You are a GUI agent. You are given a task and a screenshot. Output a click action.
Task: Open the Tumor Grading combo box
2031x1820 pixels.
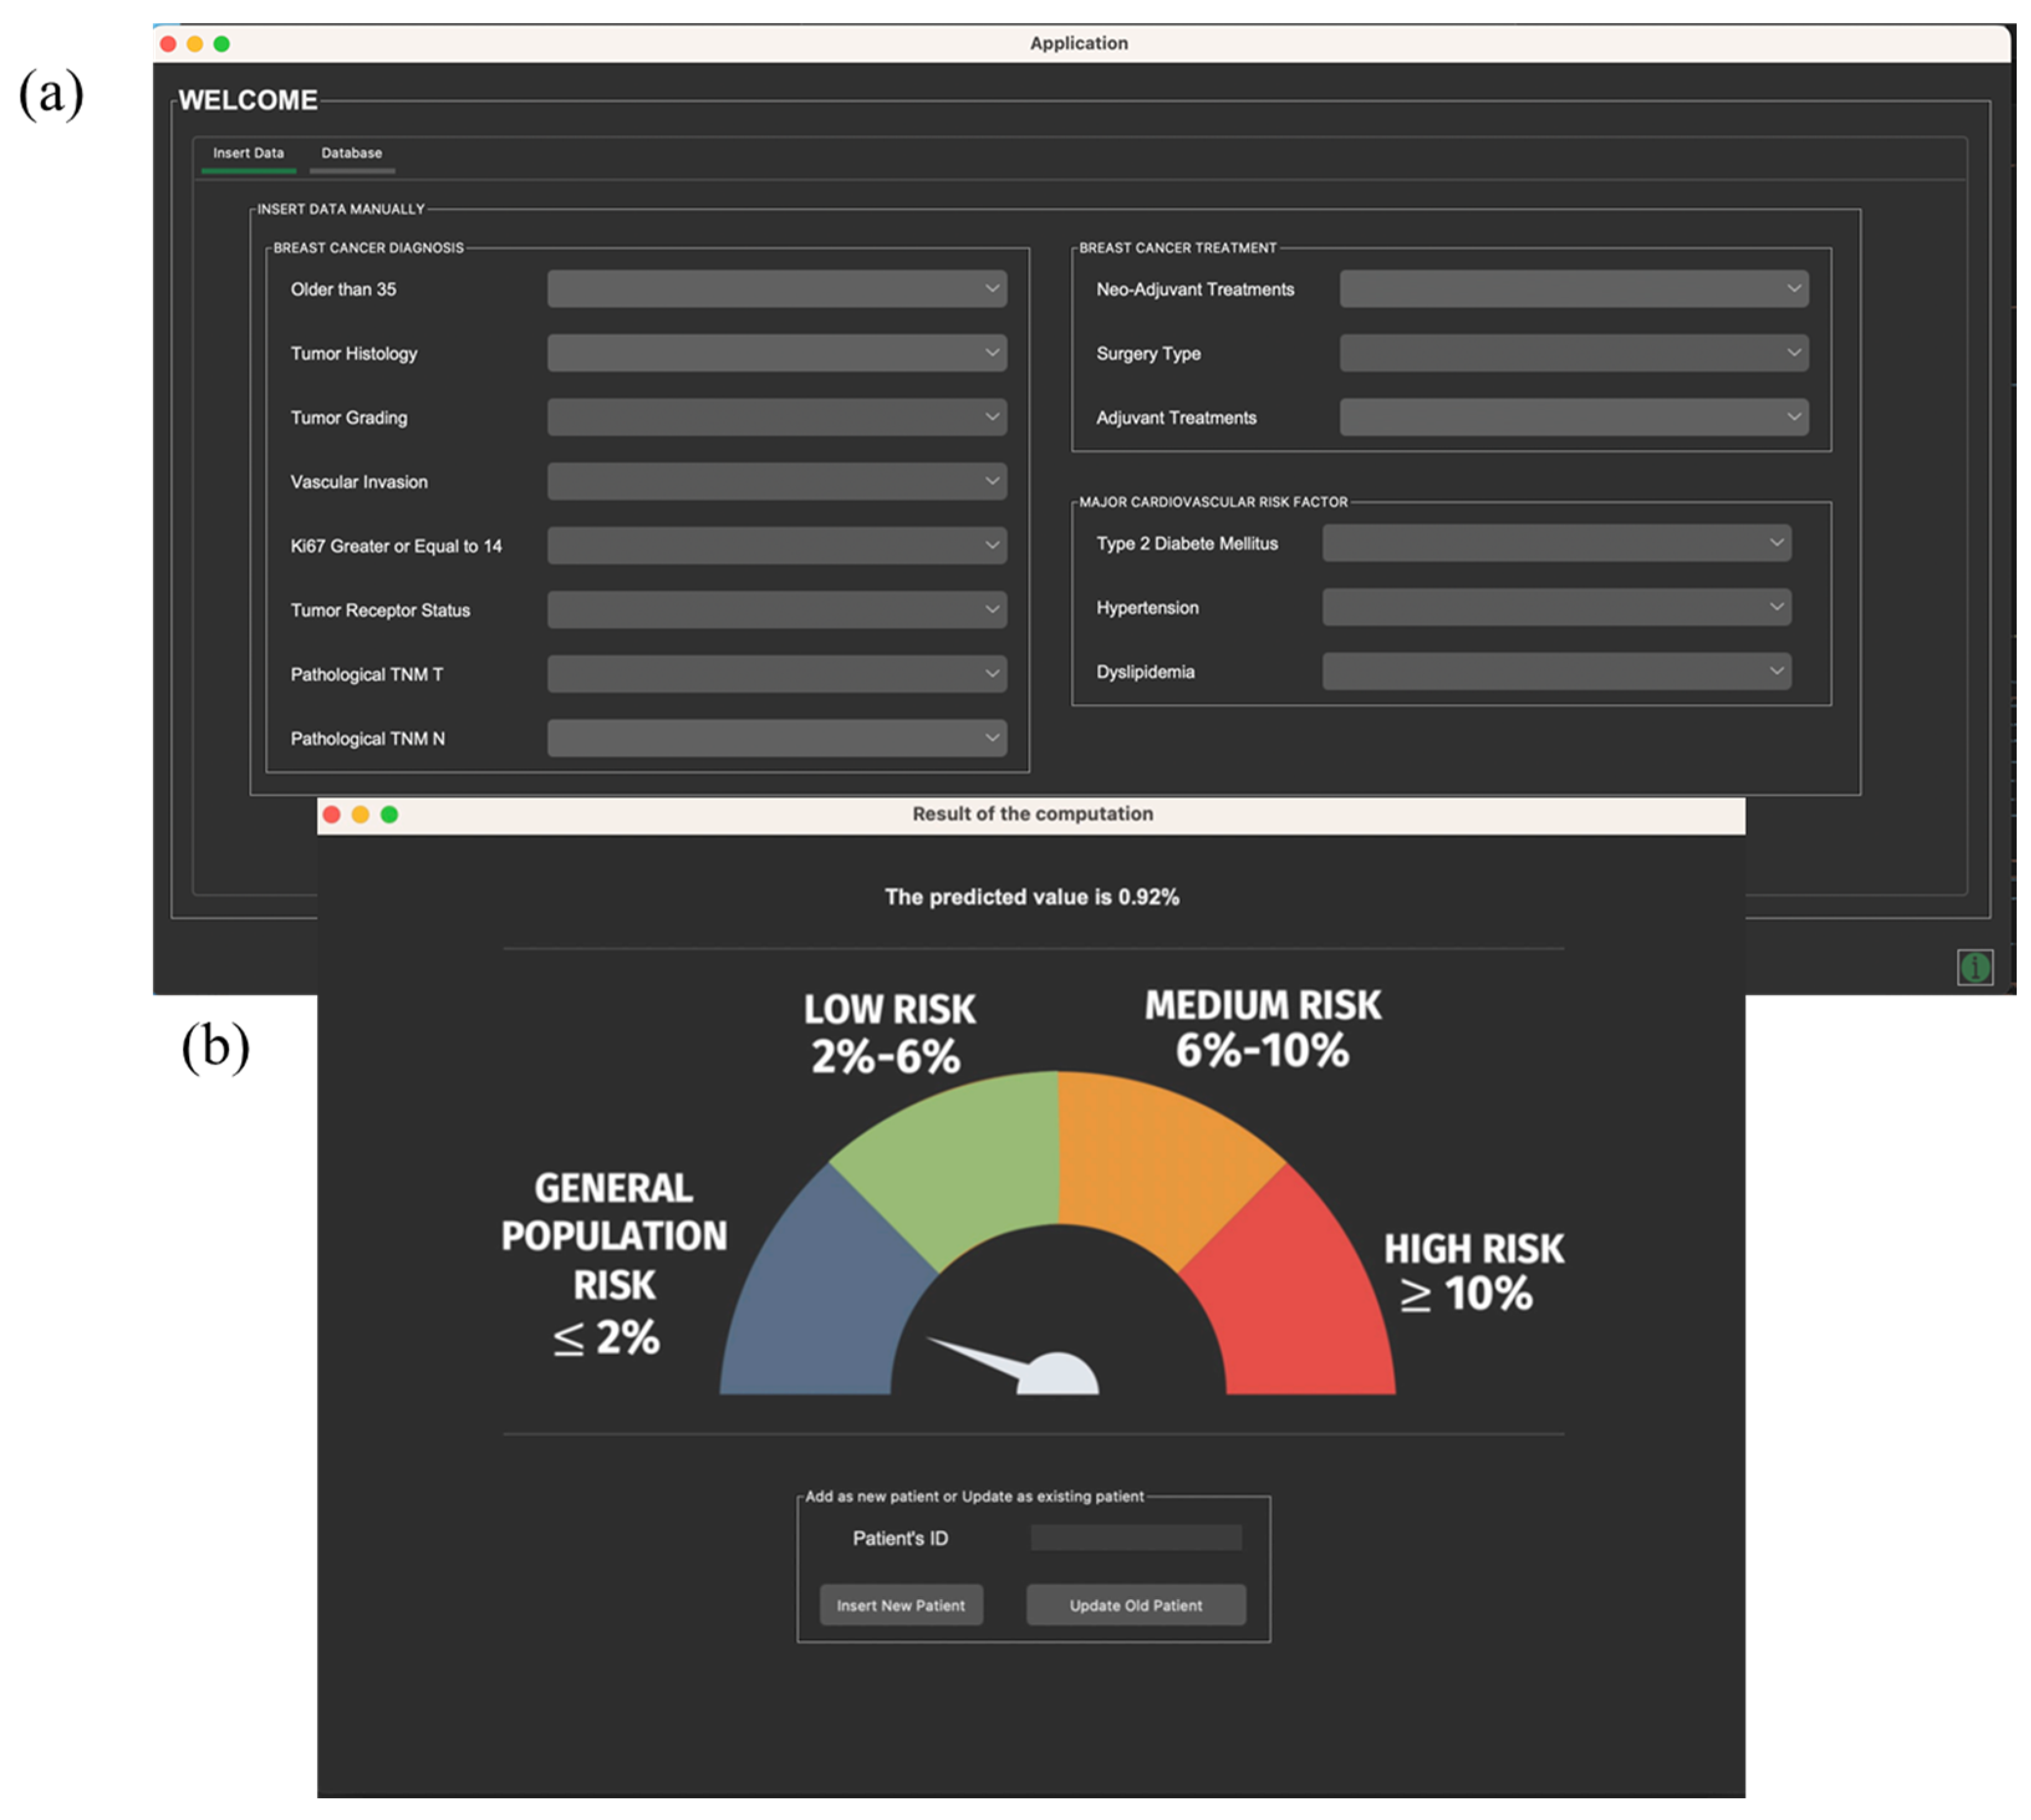pyautogui.click(x=776, y=417)
